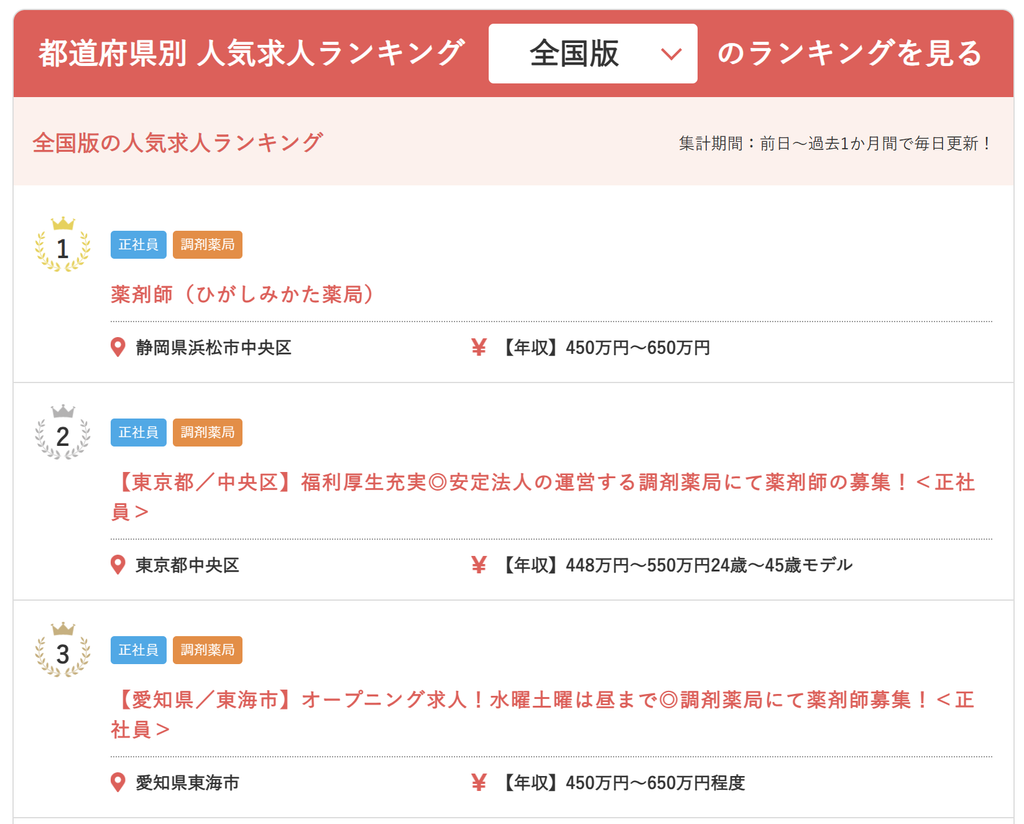Click the 都道府県別 人気求人ランキング title

[251, 54]
